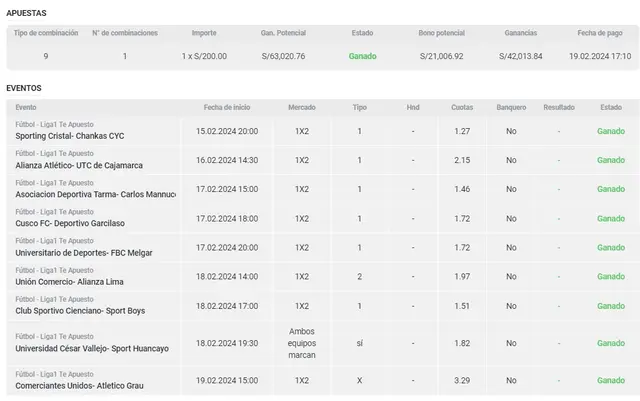
Task: Click the Cuotas column header
Action: 462,107
